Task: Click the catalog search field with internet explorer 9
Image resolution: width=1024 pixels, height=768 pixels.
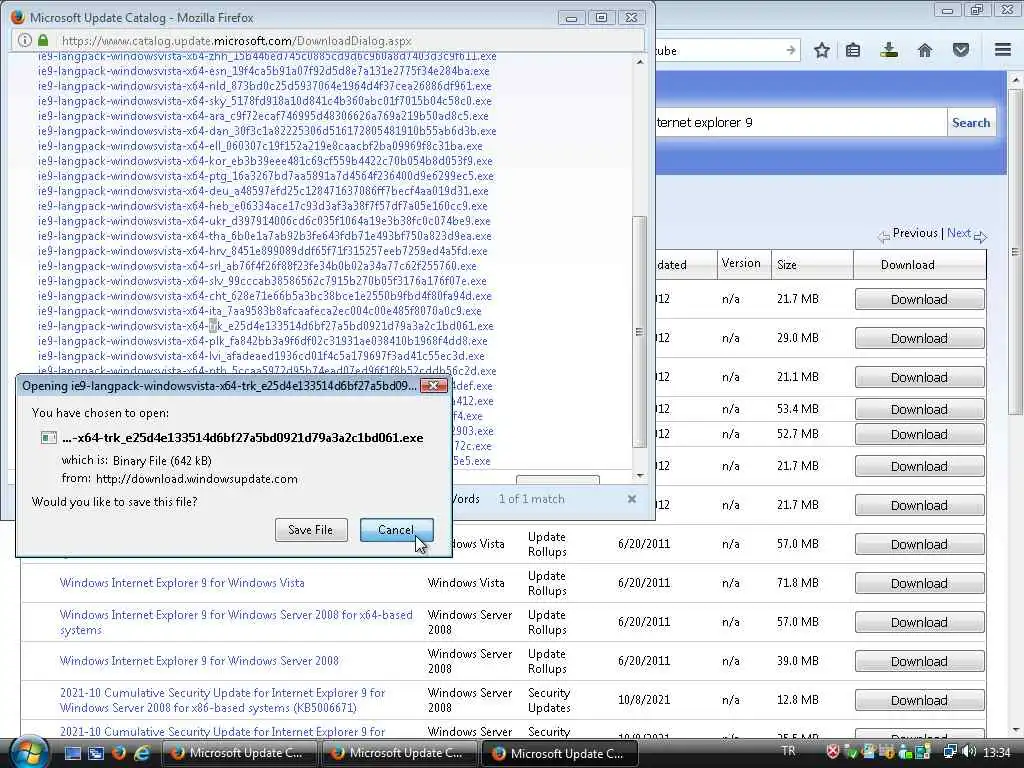Action: pos(801,123)
